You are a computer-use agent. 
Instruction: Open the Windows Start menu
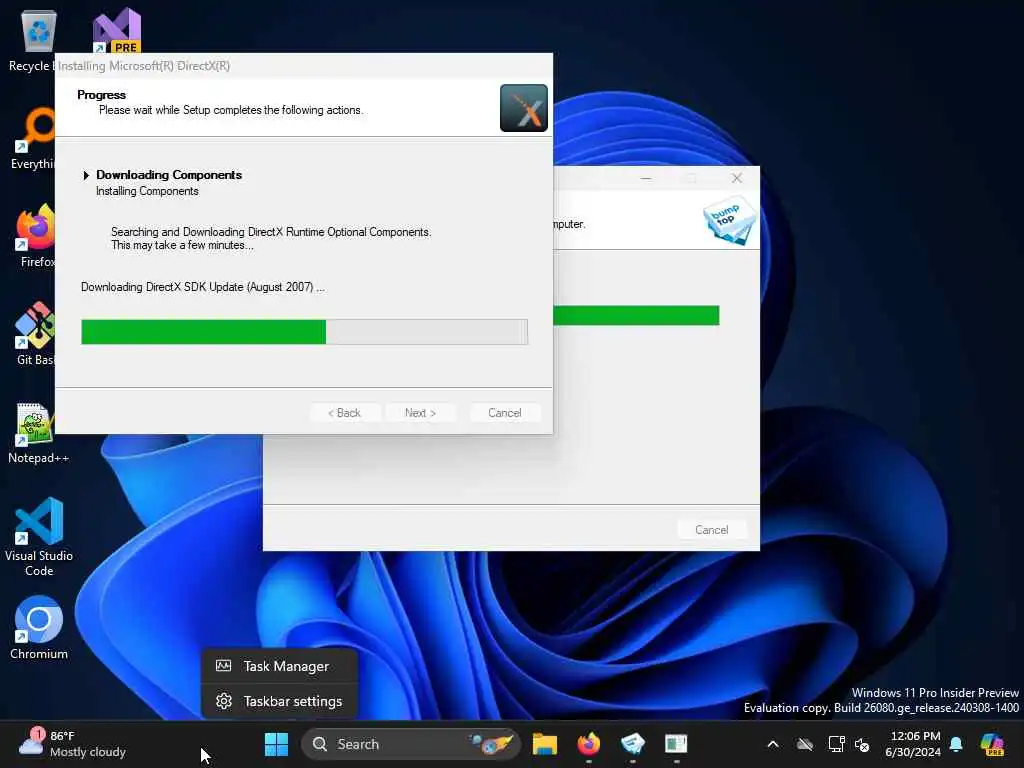pyautogui.click(x=276, y=744)
